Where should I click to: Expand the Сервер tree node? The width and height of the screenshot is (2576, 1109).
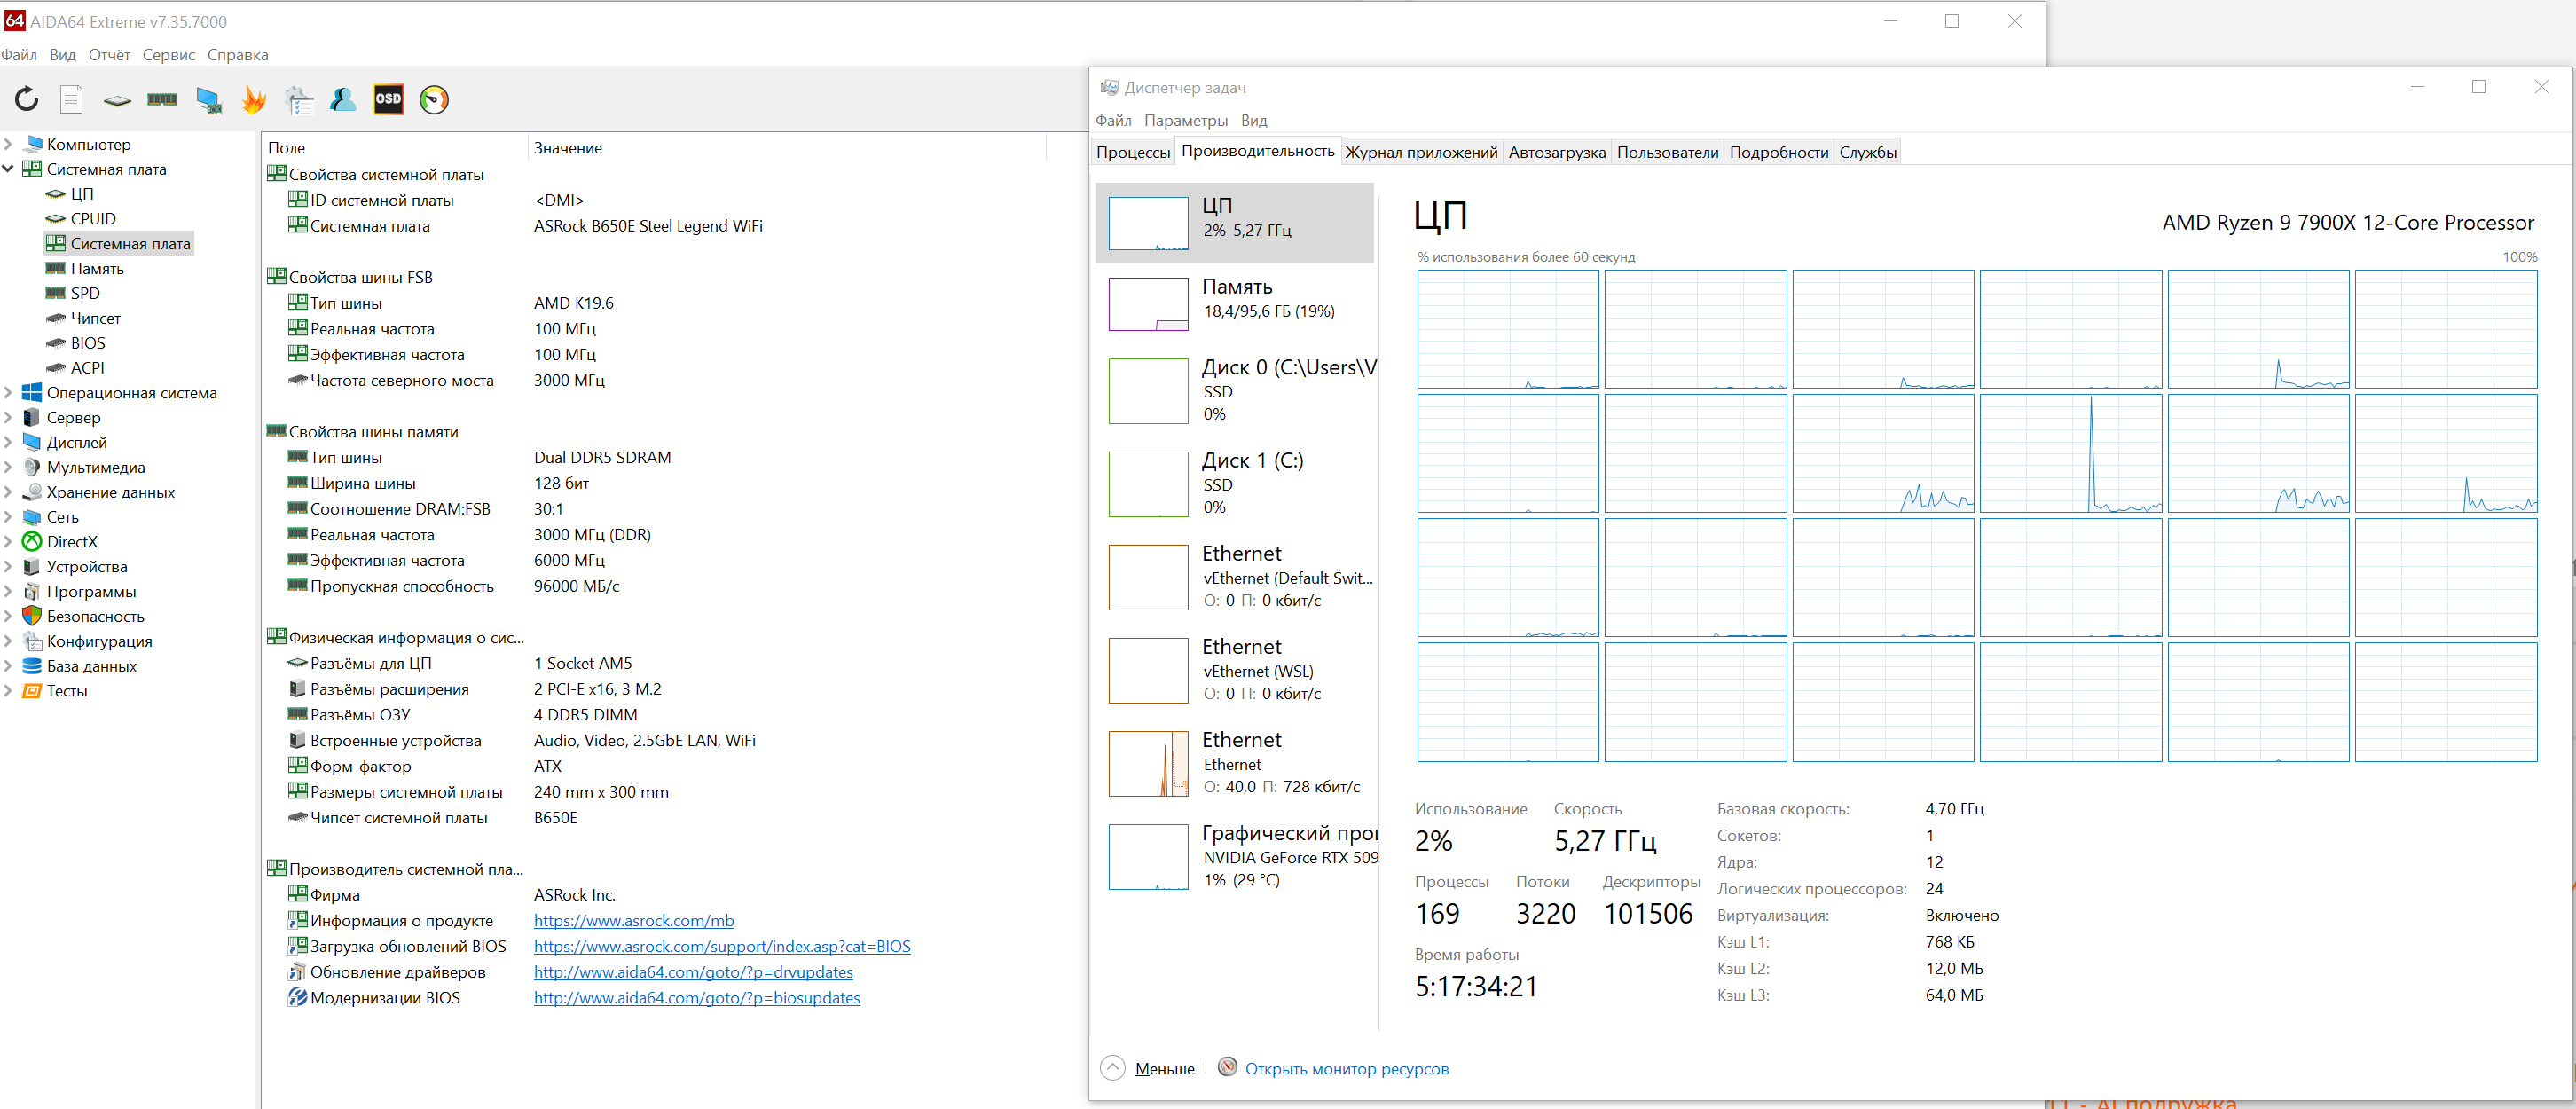coord(8,418)
